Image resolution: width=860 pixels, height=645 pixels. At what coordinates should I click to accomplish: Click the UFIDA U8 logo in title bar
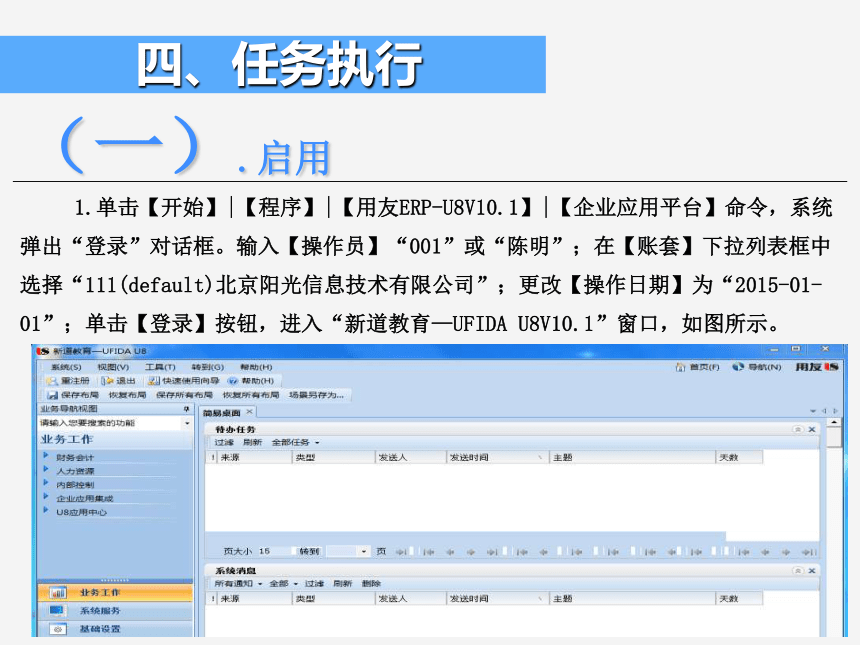point(43,351)
